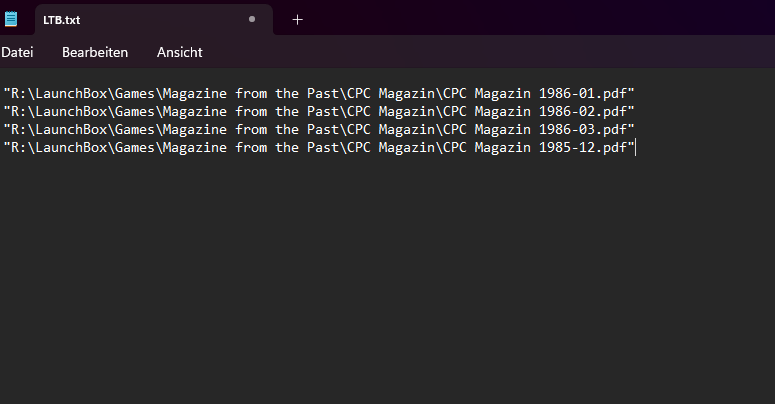The image size is (775, 404).
Task: Click on 1986-02.pdf in the text
Action: [x=582, y=111]
